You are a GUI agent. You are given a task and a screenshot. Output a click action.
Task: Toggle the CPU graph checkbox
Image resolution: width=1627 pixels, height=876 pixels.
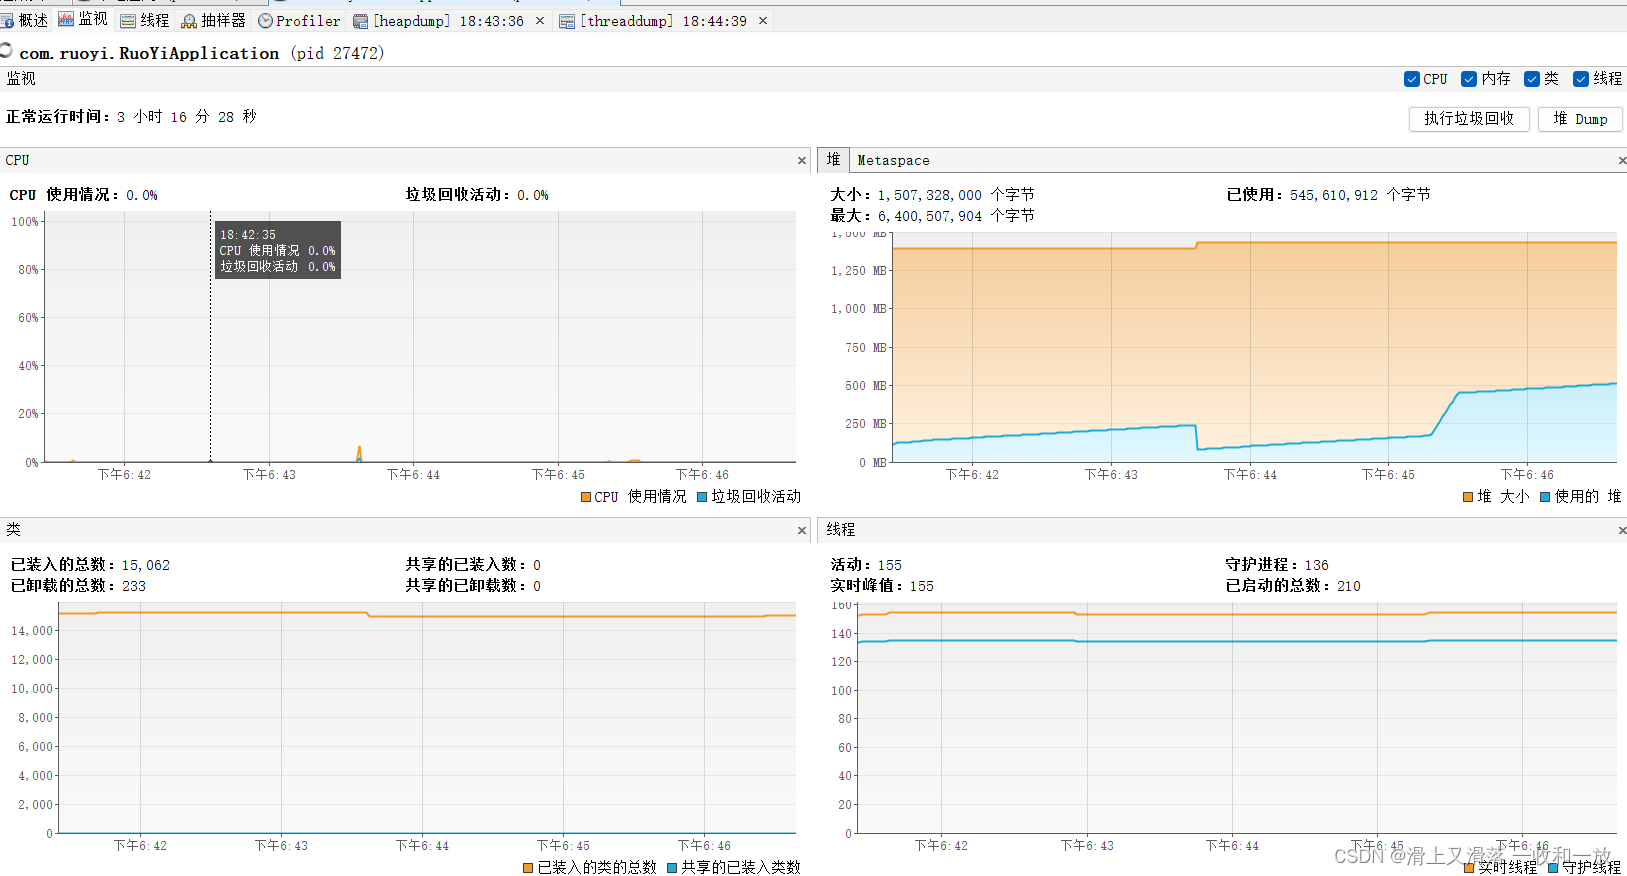pyautogui.click(x=1412, y=79)
